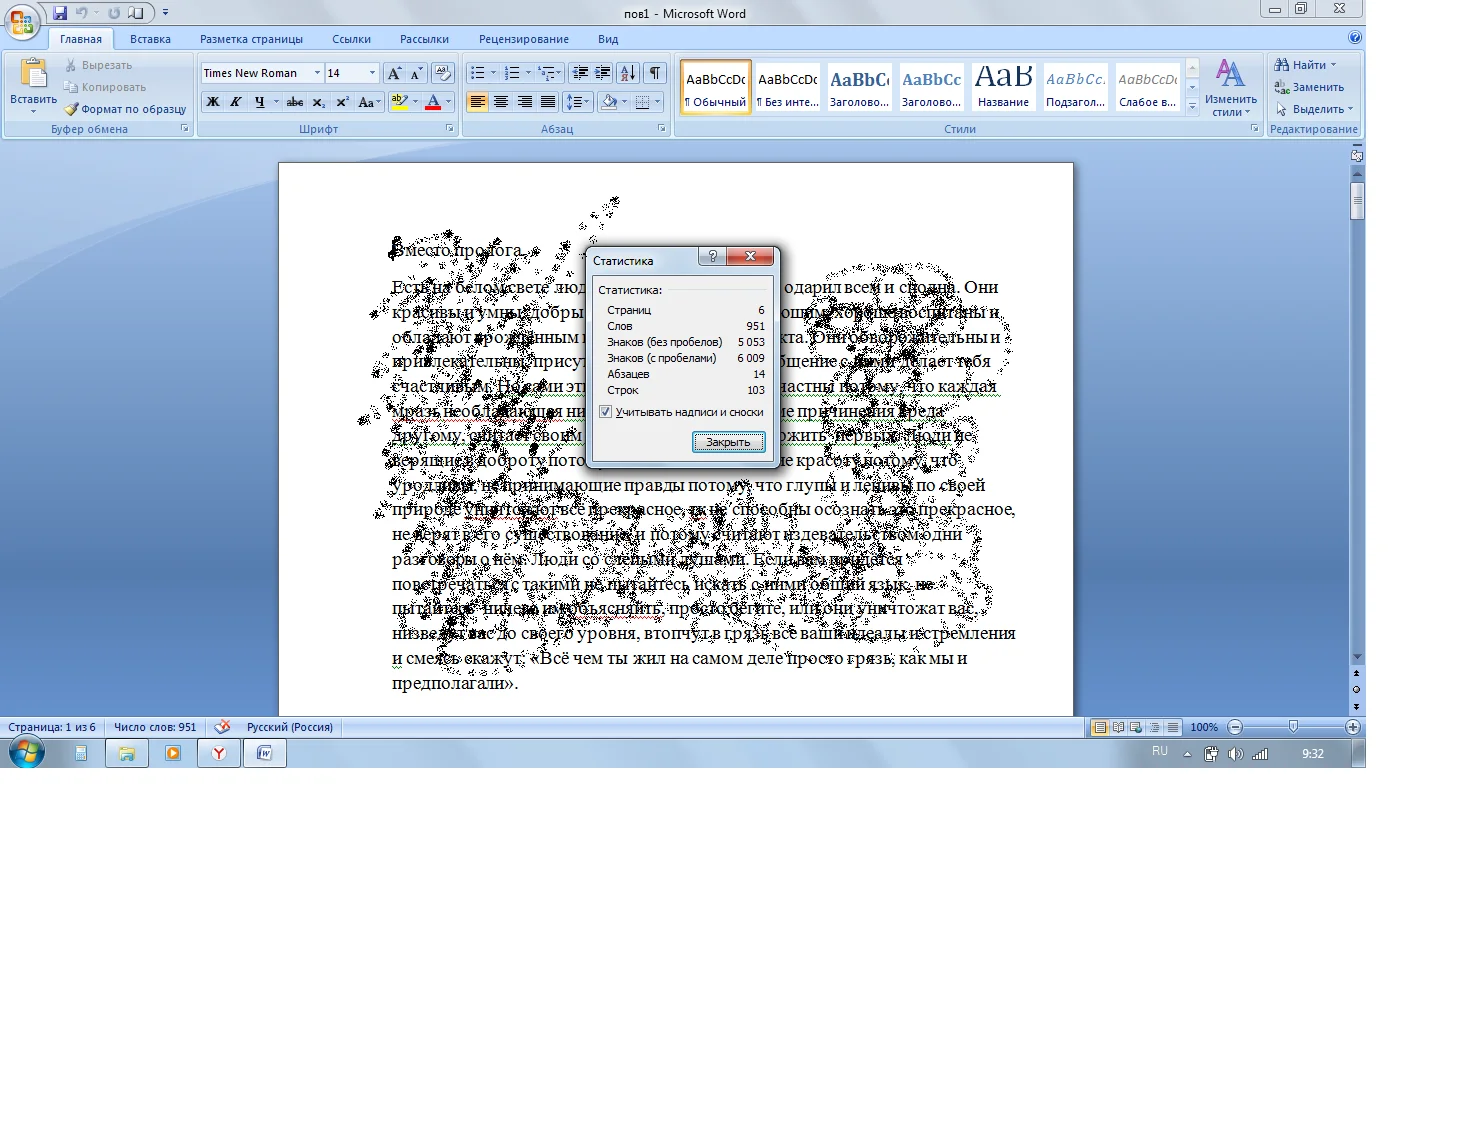Click the bulleted list icon
Screen dimensions: 1464x1144
[x=478, y=73]
